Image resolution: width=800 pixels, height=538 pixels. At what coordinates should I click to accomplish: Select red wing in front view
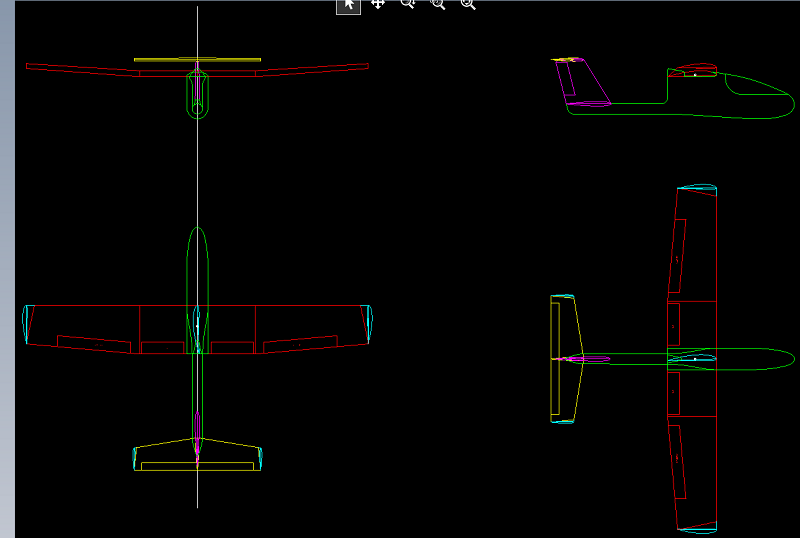point(80,69)
